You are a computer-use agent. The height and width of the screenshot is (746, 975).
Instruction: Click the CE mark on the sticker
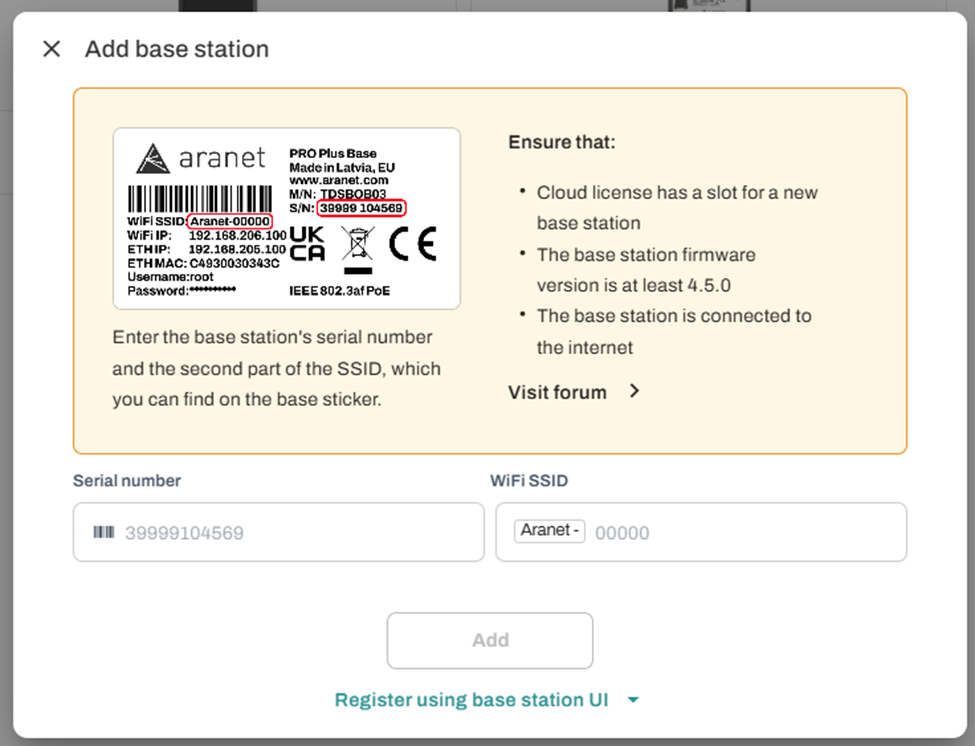pyautogui.click(x=413, y=244)
